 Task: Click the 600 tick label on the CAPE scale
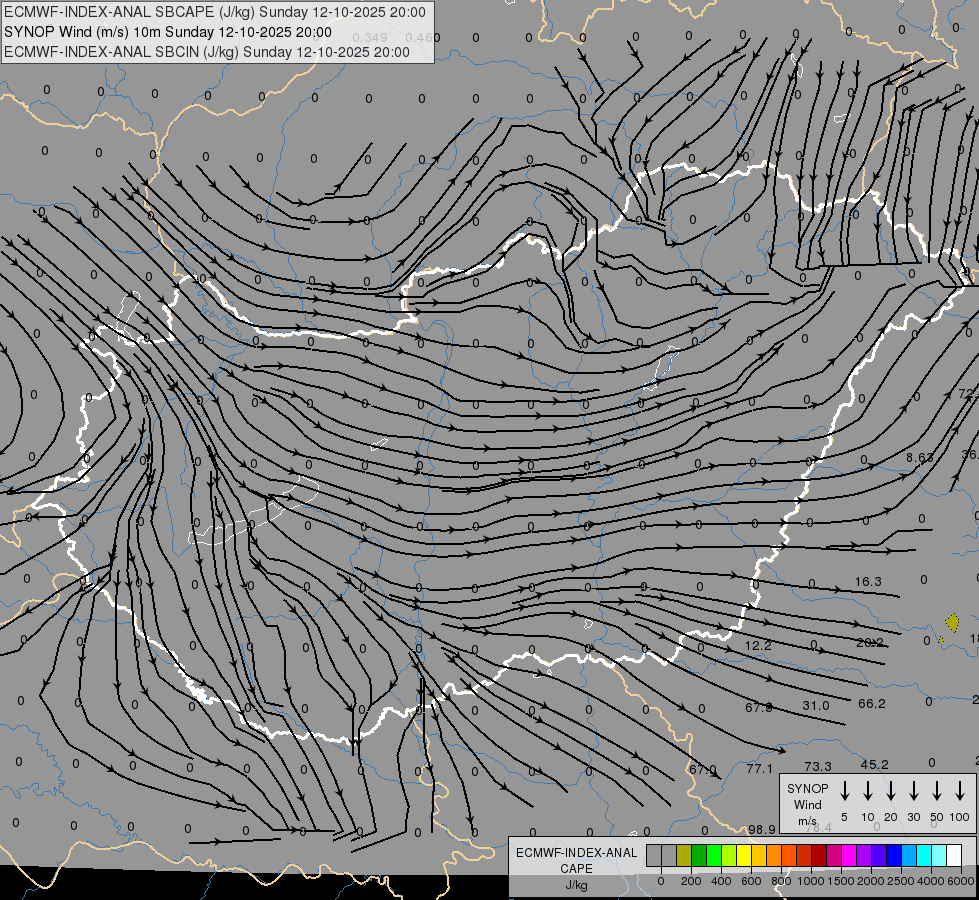751,881
